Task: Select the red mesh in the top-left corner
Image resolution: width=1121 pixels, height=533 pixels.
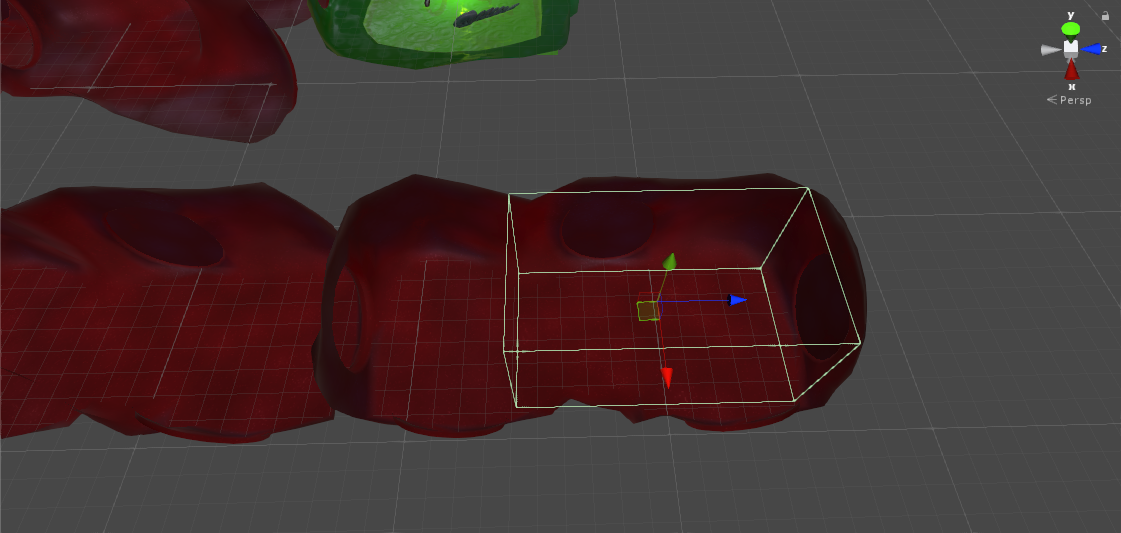Action: (x=150, y=70)
